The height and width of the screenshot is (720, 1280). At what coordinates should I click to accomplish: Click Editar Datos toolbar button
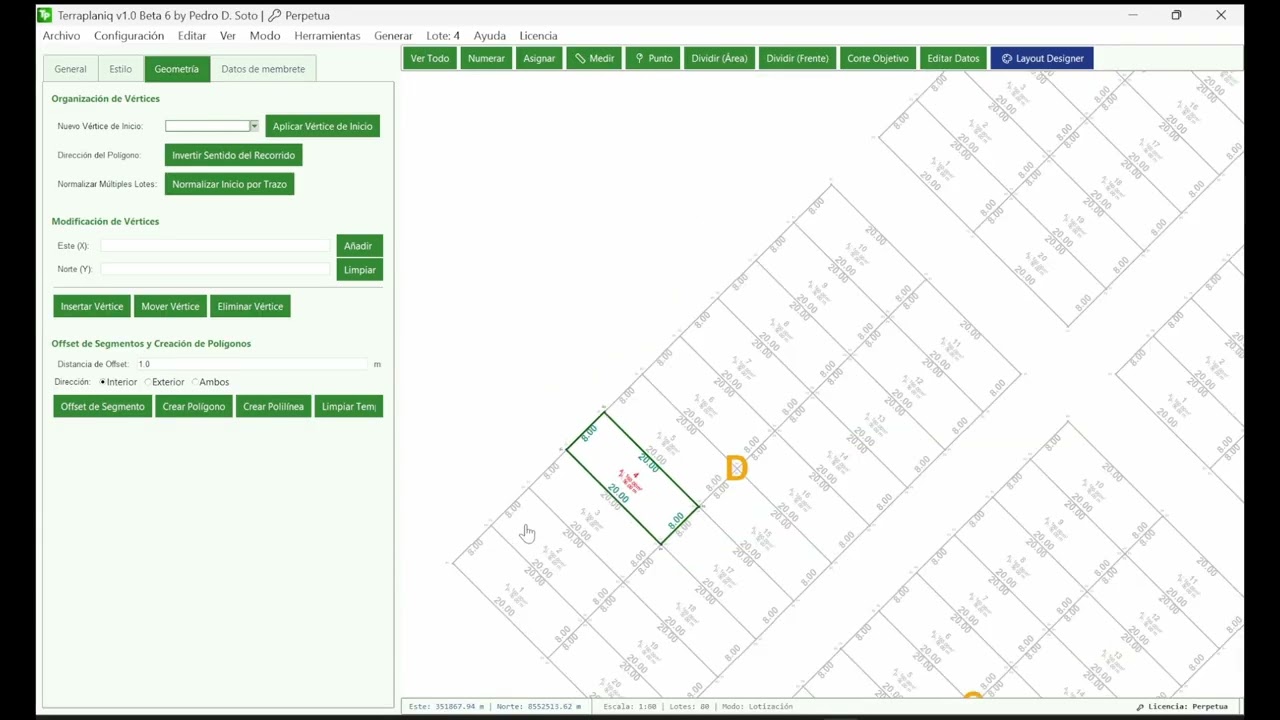coord(953,58)
